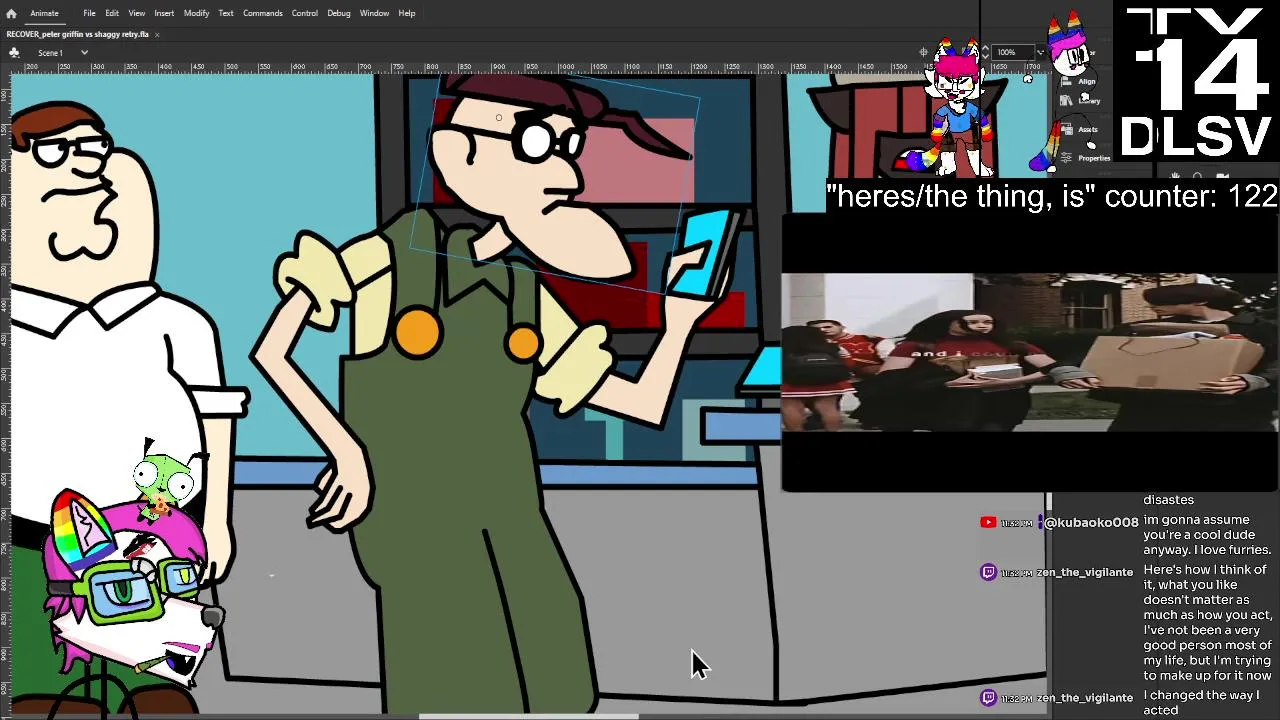
Task: Click the Scene 1 label
Action: pyautogui.click(x=50, y=52)
